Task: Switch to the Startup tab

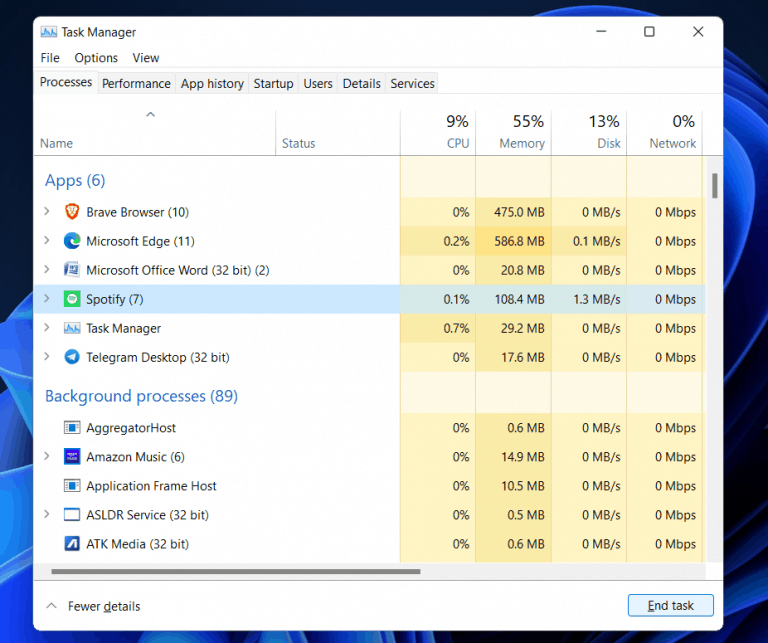Action: pyautogui.click(x=273, y=84)
